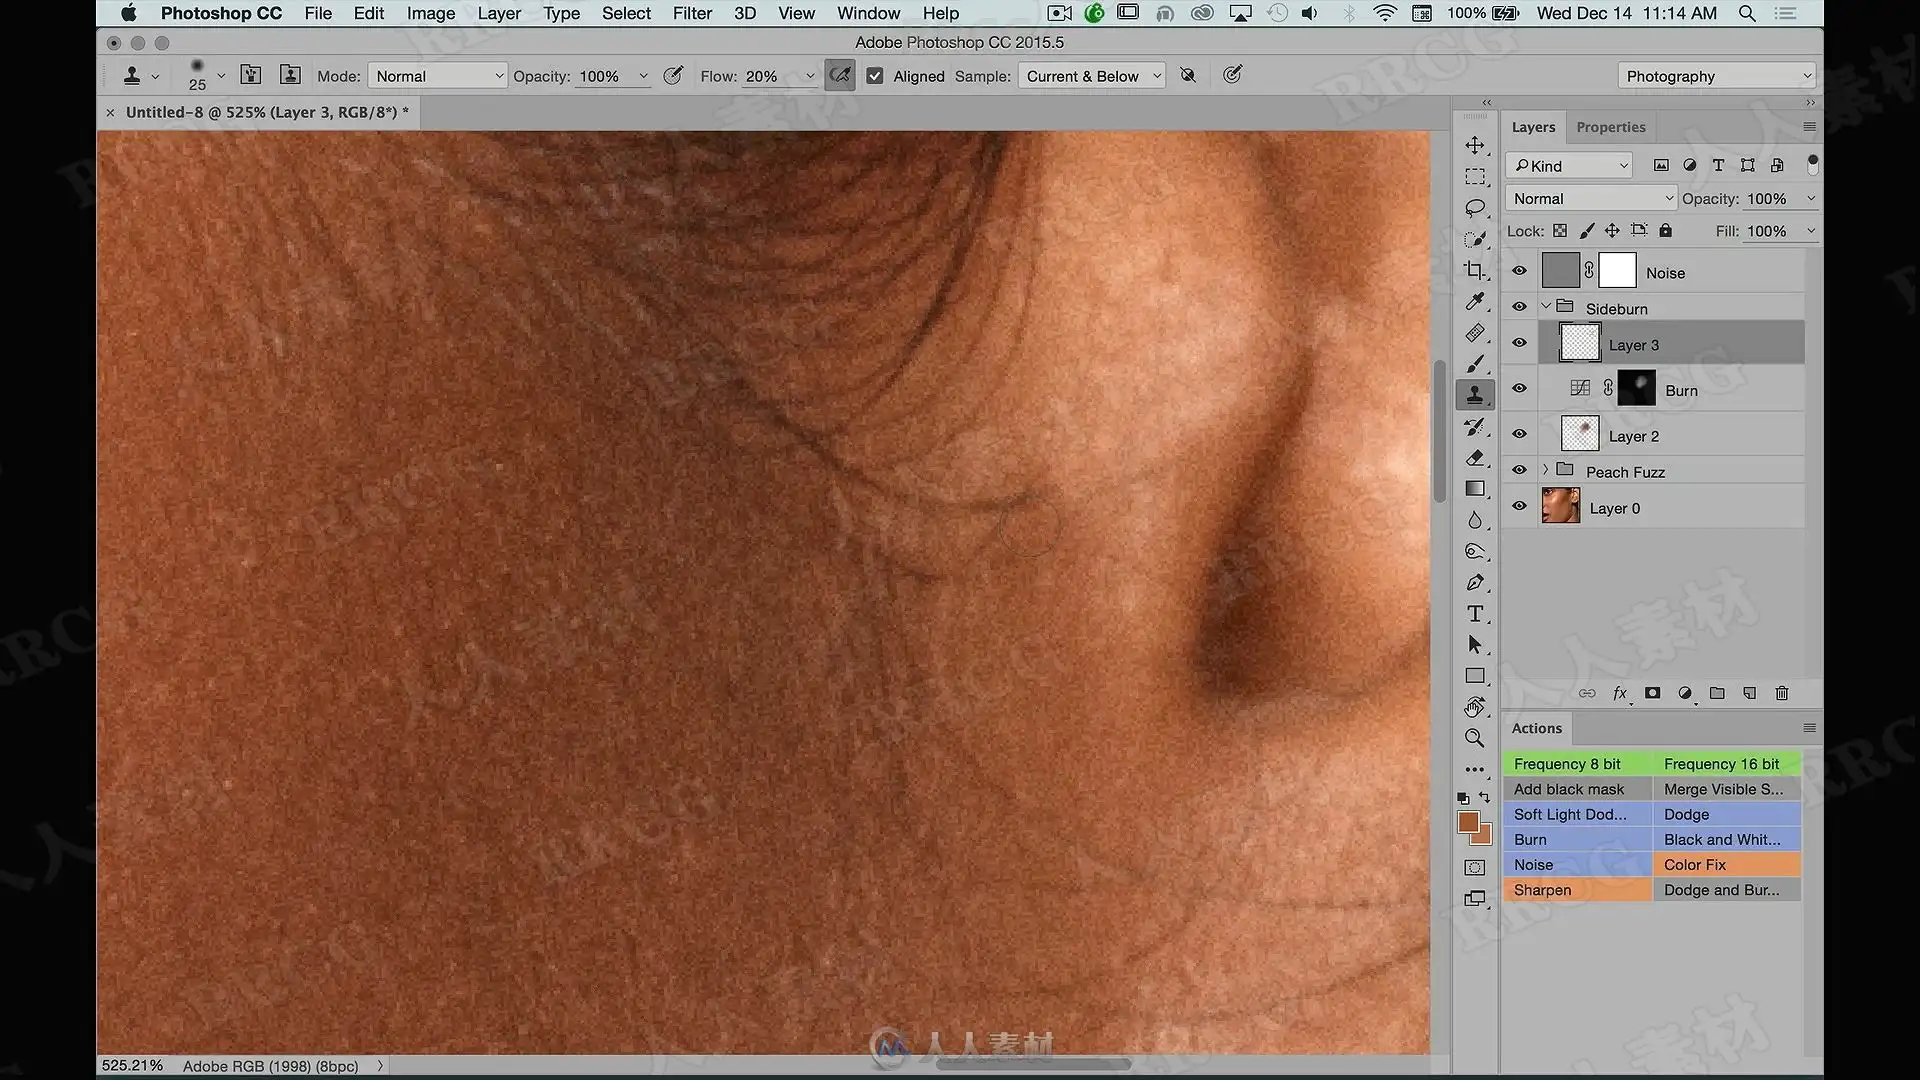
Task: Open the Photography workspace dropdown
Action: 1716,76
